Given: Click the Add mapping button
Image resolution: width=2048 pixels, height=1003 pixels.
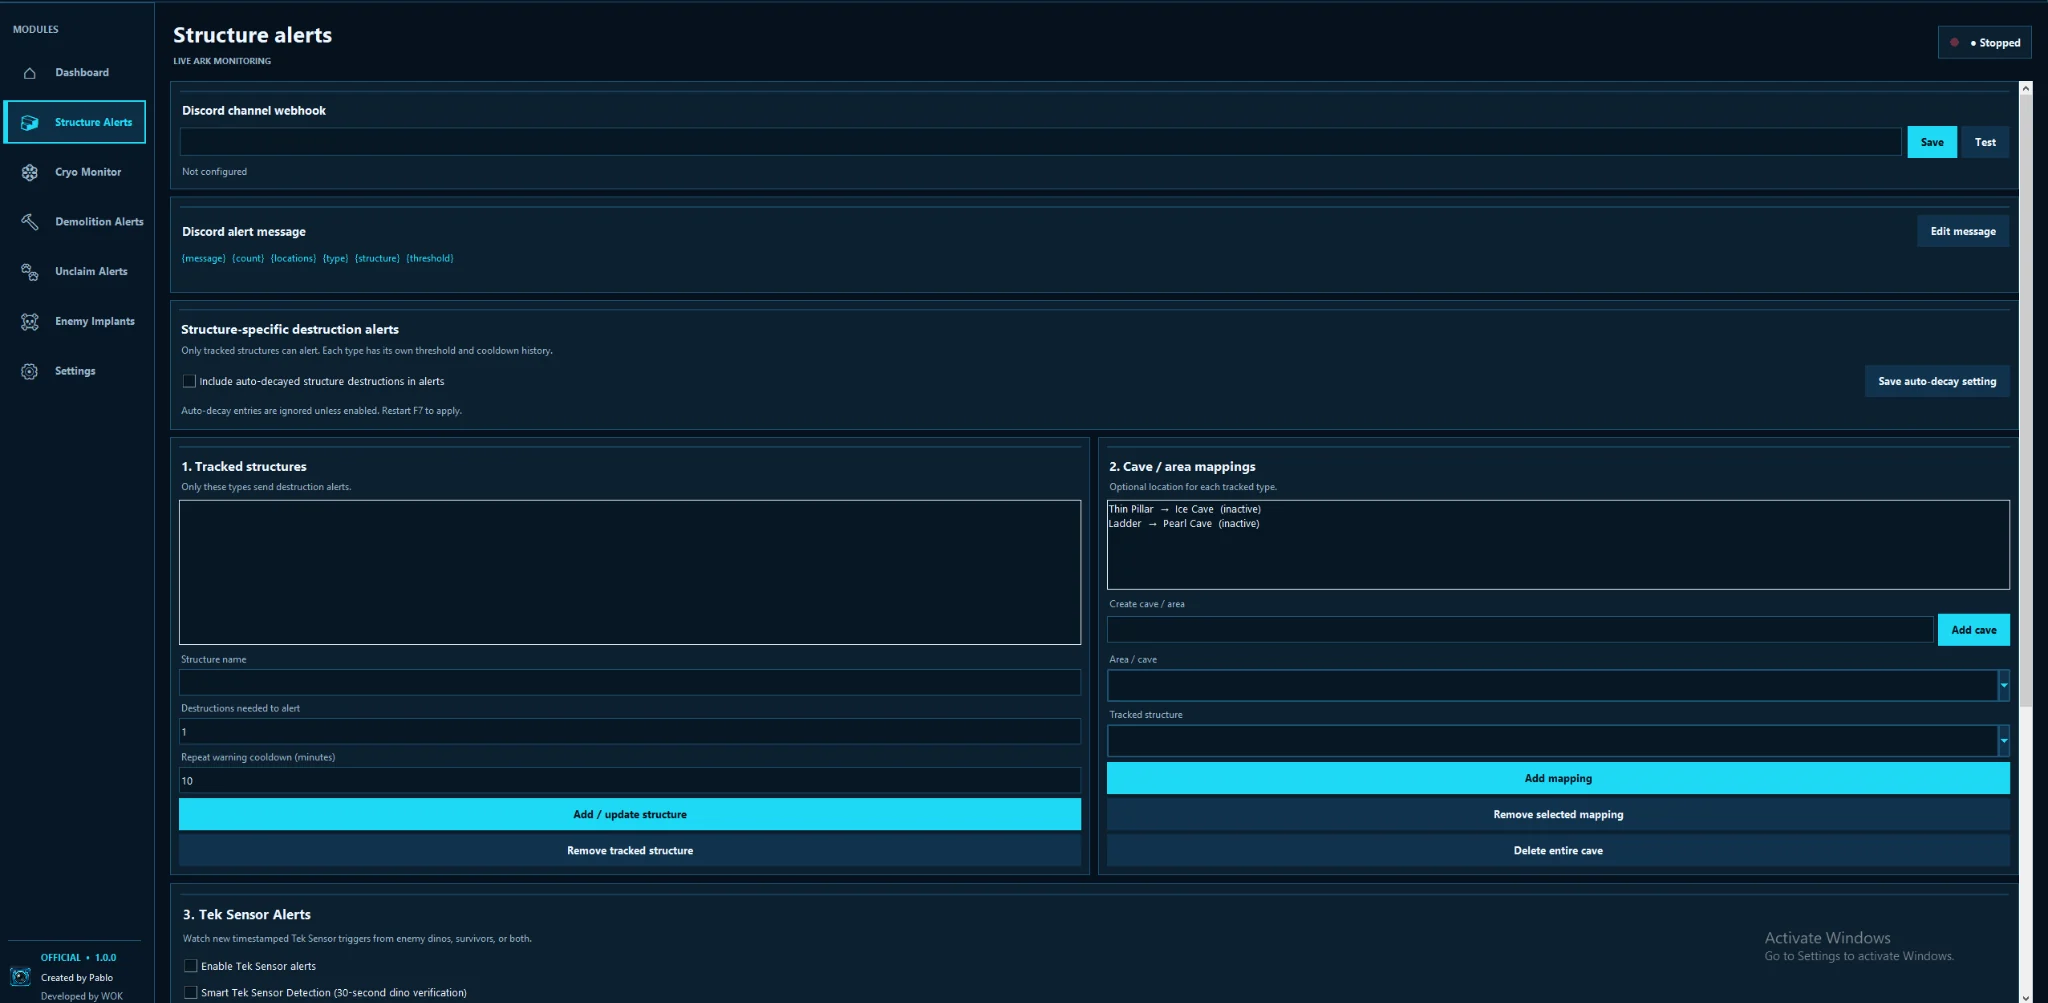Looking at the screenshot, I should tap(1558, 778).
